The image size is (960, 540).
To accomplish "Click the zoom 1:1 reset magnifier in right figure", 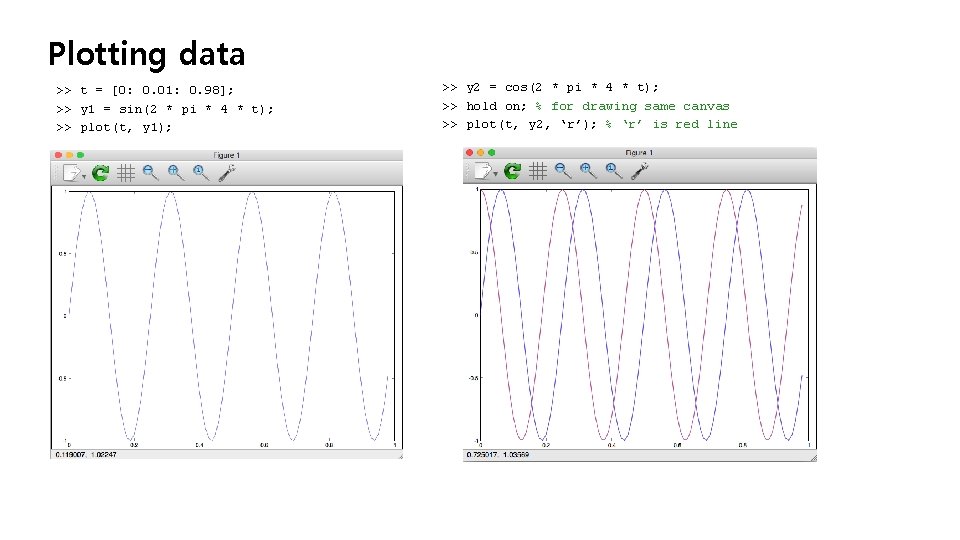I will click(x=613, y=171).
